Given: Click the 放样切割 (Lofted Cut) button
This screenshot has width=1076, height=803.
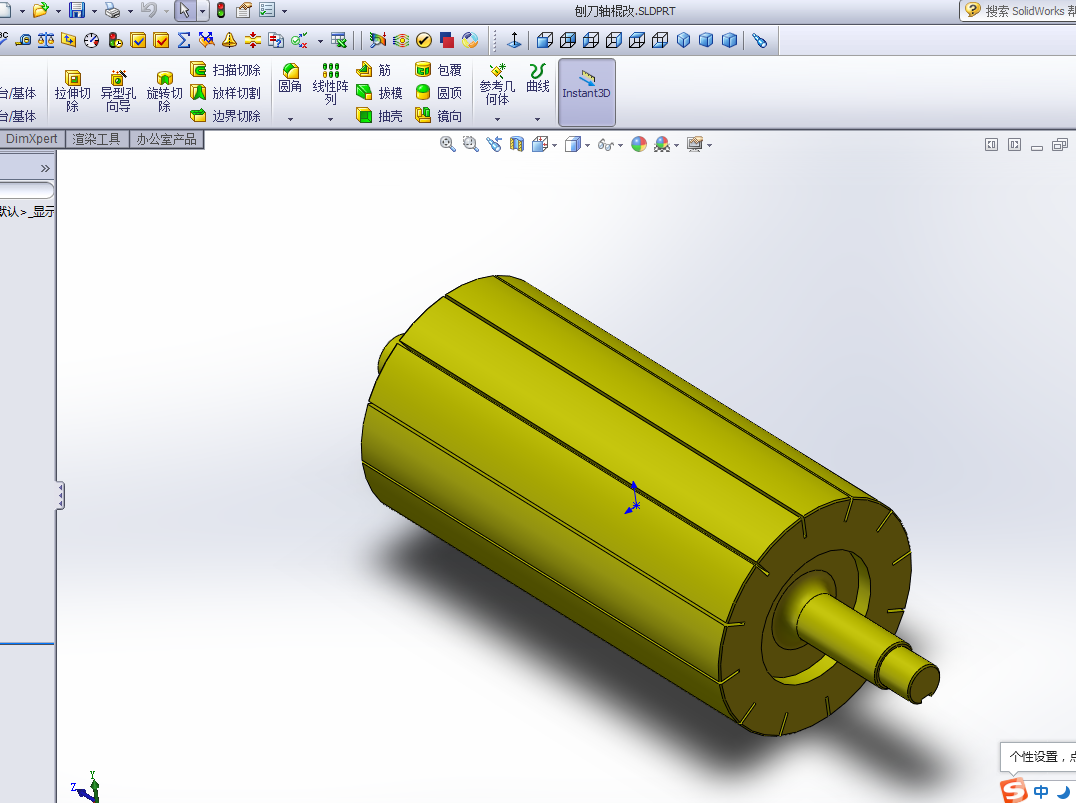Looking at the screenshot, I should 226,93.
